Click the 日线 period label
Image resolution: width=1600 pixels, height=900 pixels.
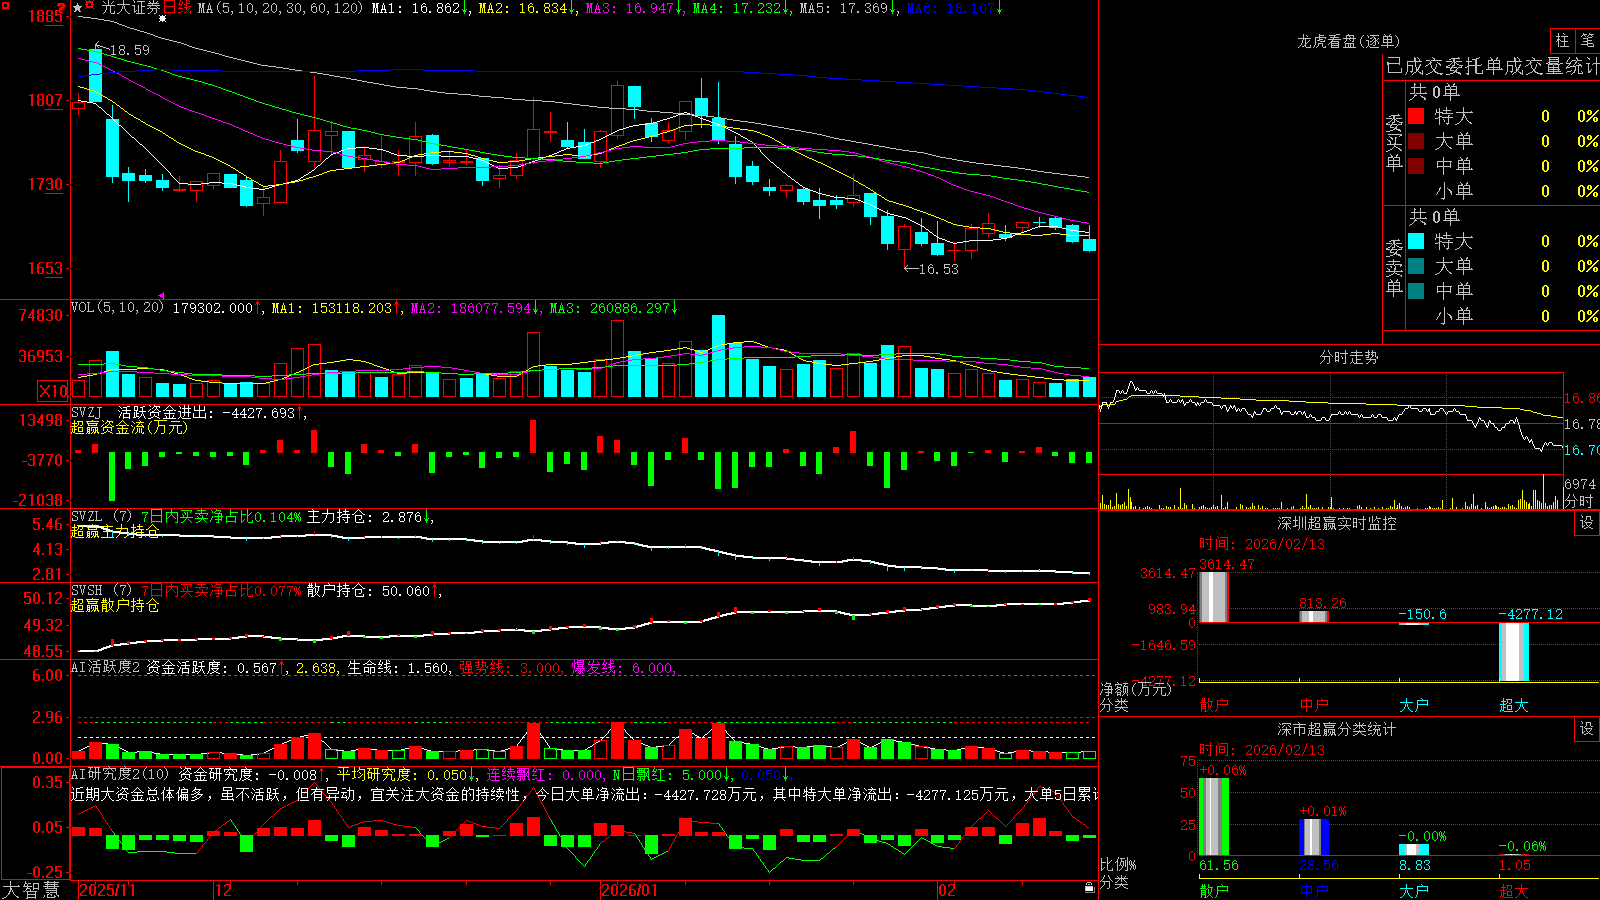(x=177, y=8)
